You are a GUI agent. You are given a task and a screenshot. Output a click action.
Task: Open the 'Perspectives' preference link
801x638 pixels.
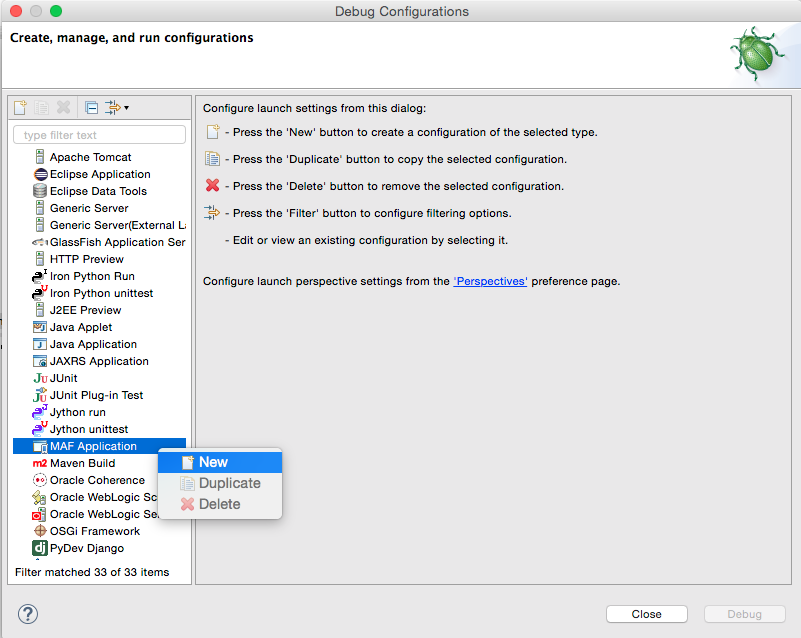[490, 281]
